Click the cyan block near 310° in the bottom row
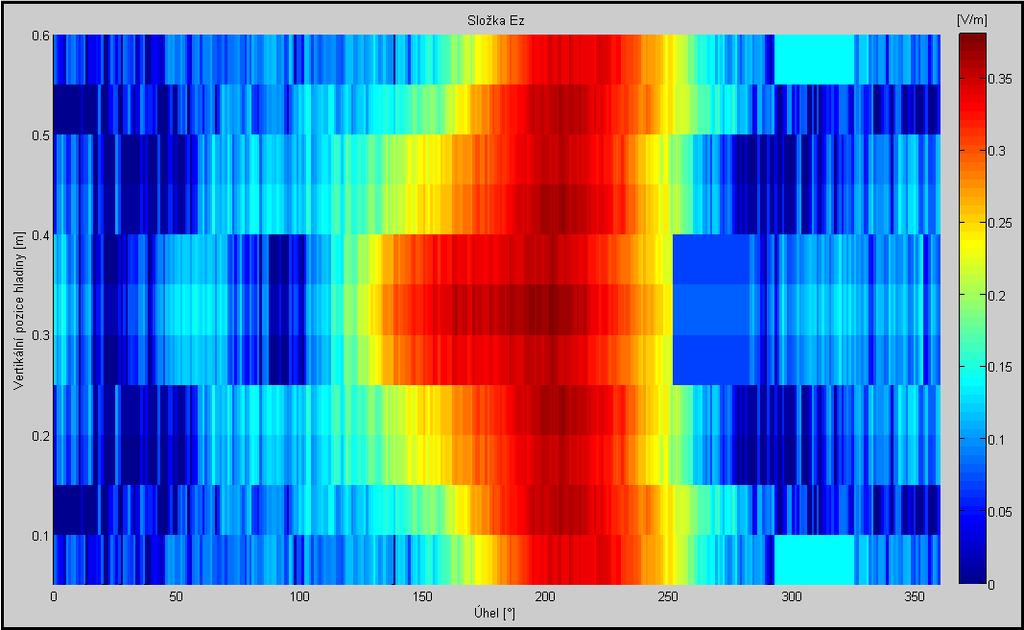 click(814, 559)
